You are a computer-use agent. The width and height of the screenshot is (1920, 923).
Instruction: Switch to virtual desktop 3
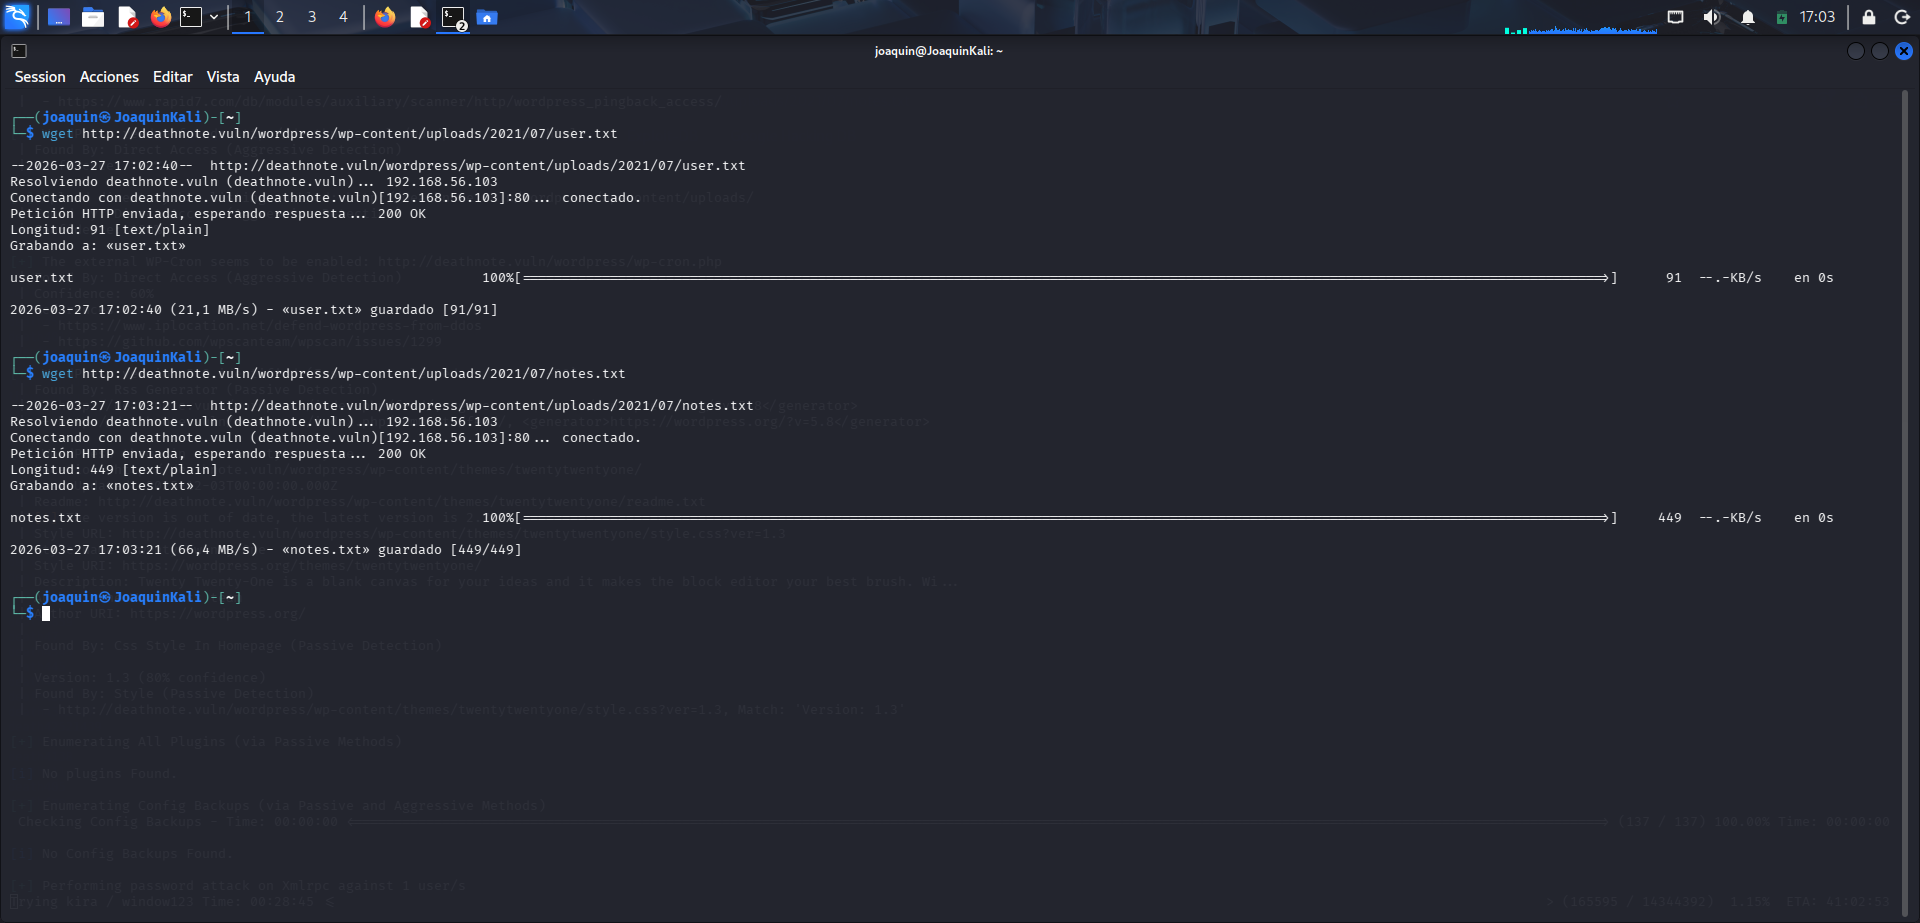tap(311, 17)
